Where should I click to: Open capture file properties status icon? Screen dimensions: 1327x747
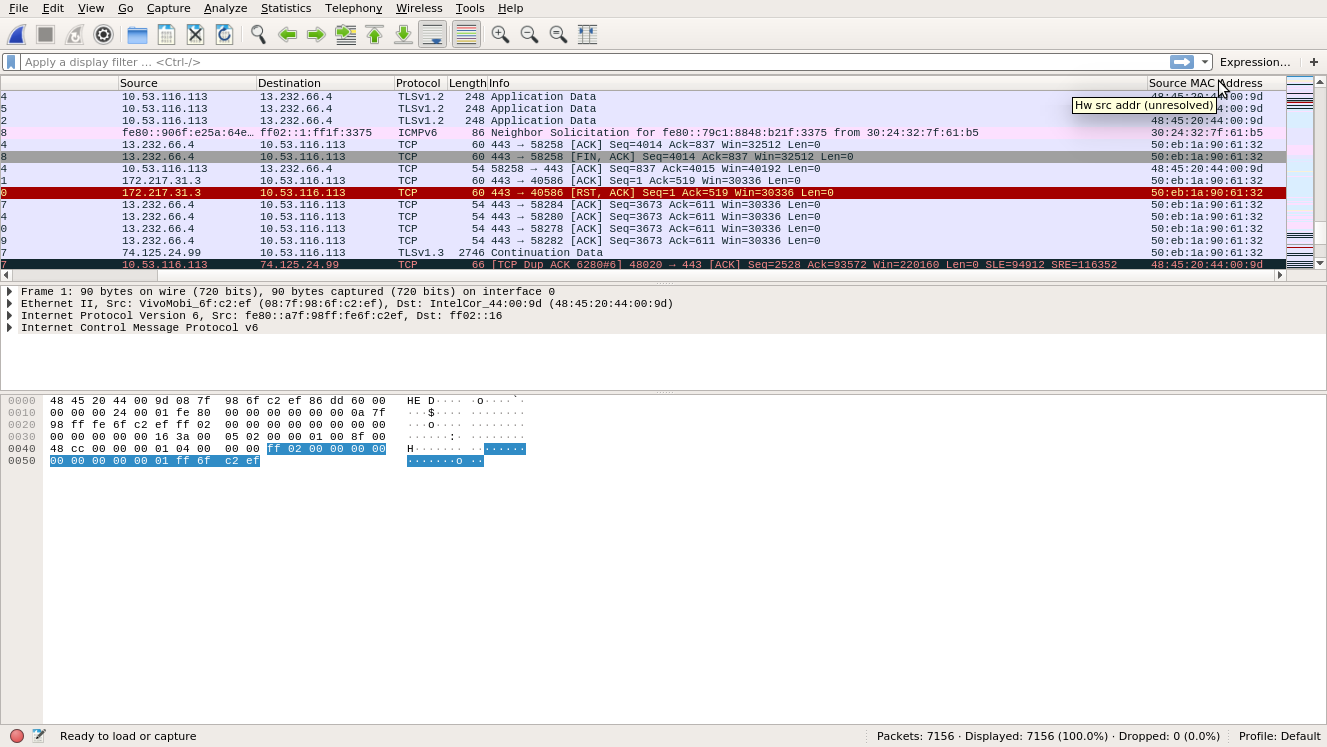click(x=39, y=736)
